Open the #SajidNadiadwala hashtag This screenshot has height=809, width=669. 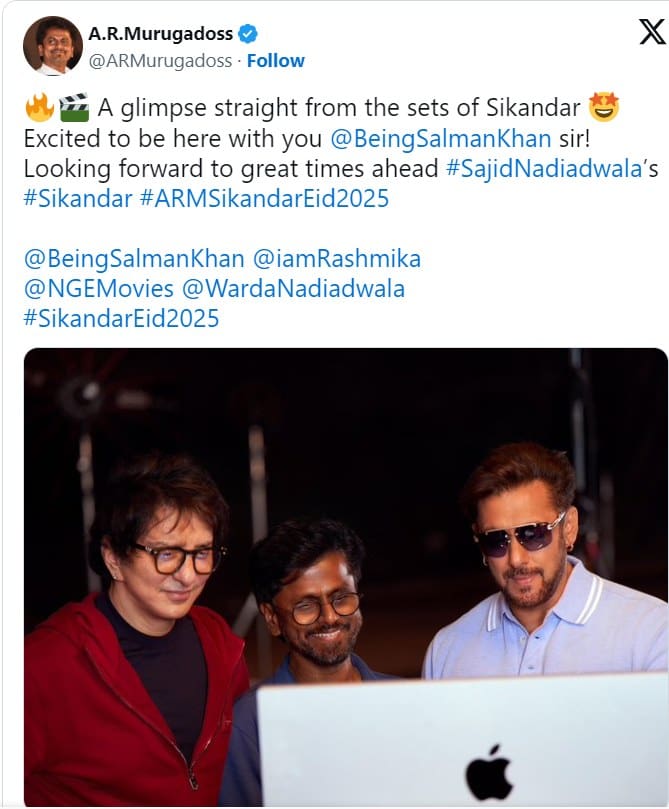[x=544, y=169]
